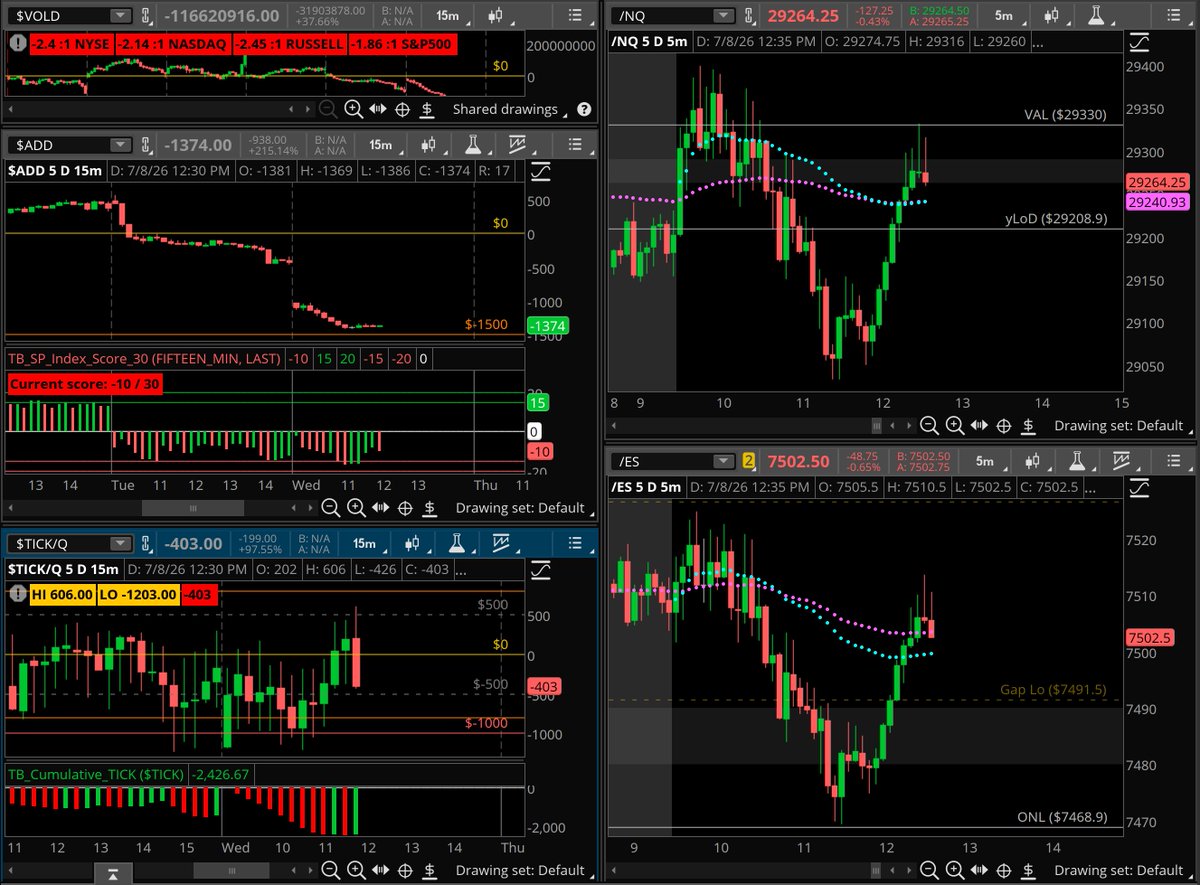Click the link chain icon beside $VOLD symbol

pos(146,16)
